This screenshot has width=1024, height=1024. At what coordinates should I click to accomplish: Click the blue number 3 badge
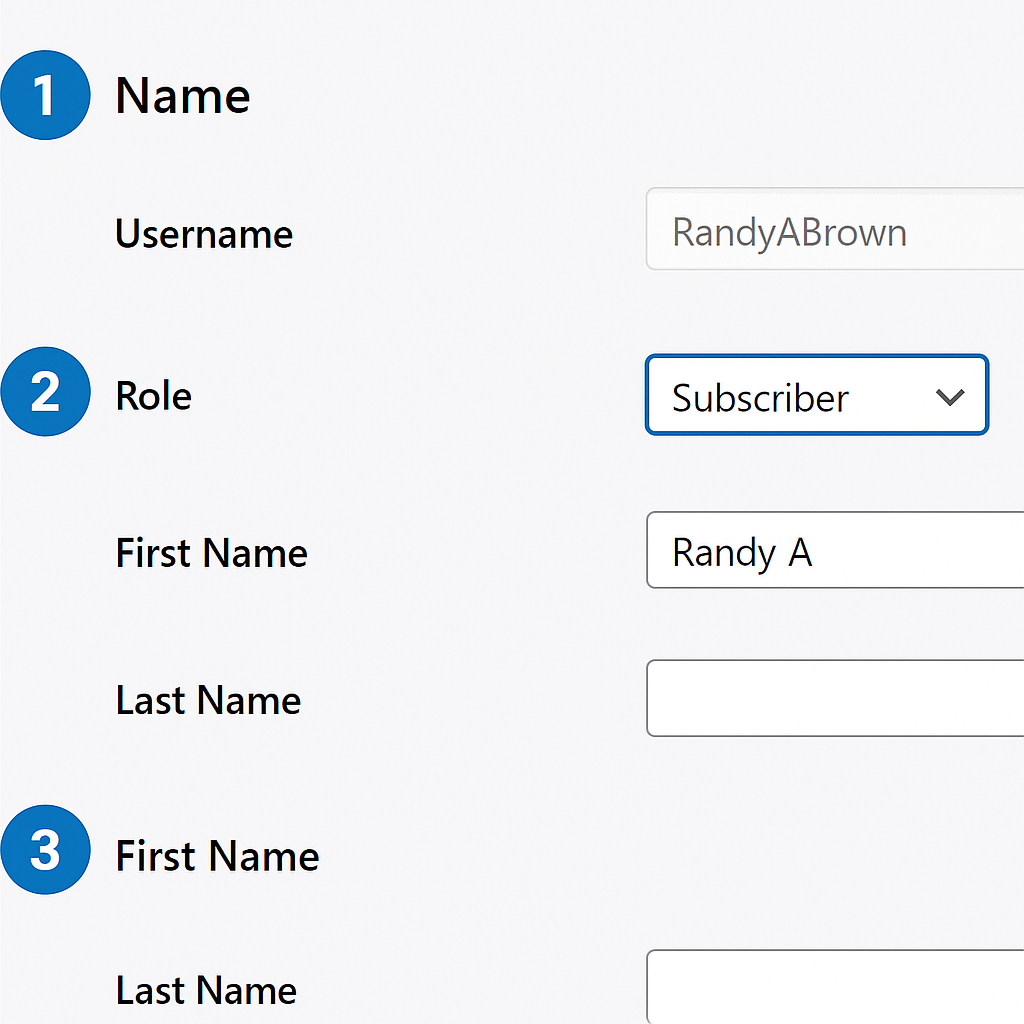[45, 850]
